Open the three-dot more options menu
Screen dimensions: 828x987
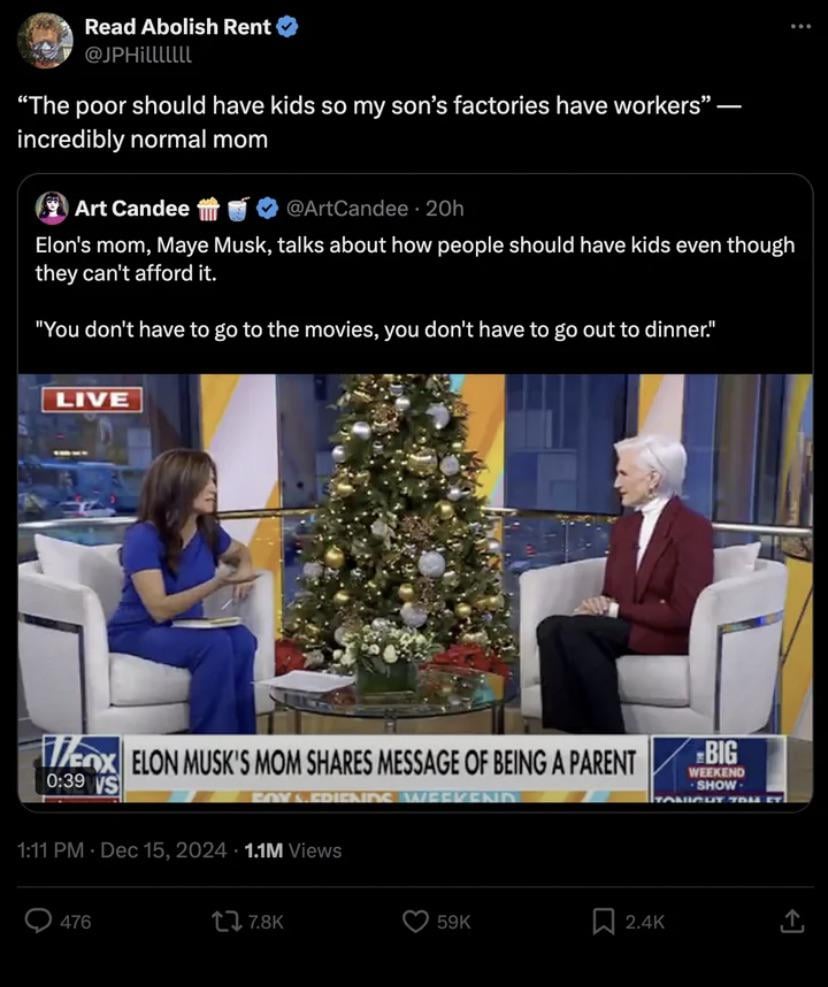click(x=800, y=26)
